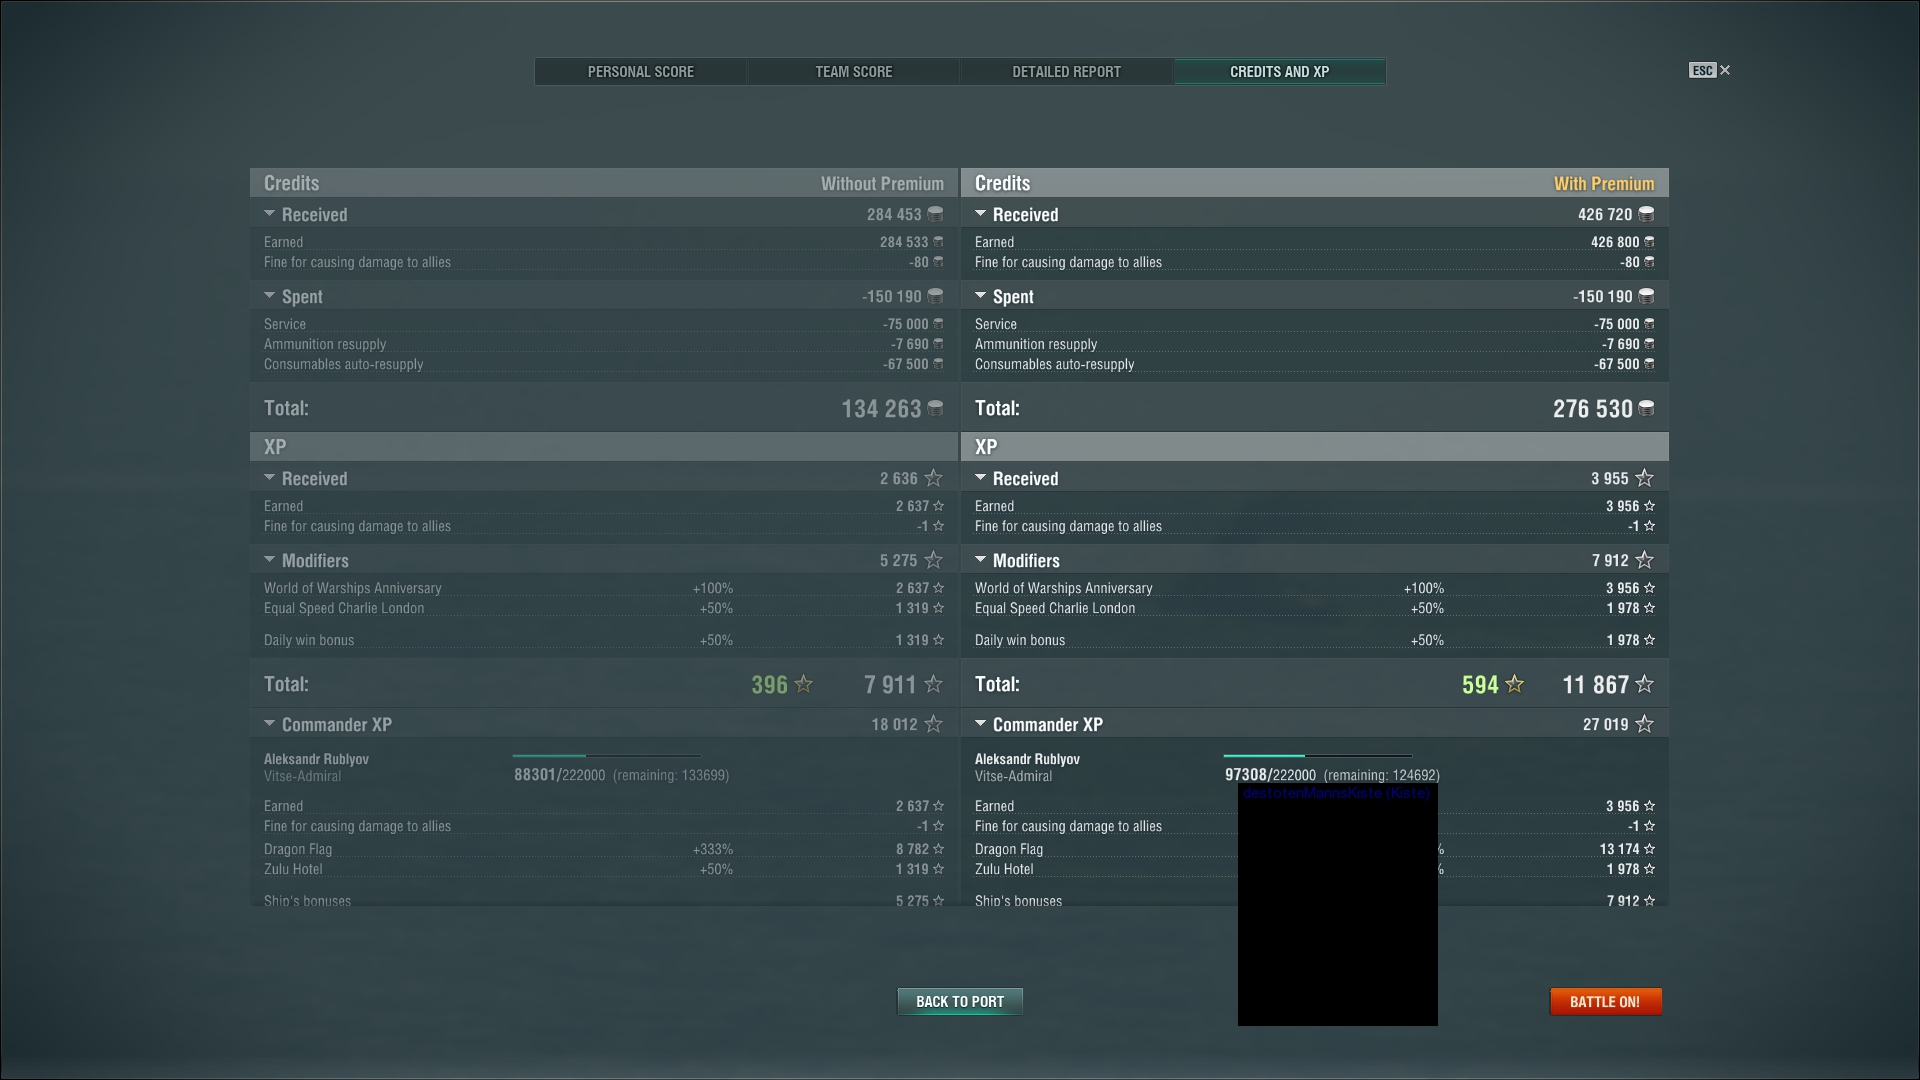Click the destotenMannsKiste link text
The height and width of the screenshot is (1080, 1920).
point(1336,793)
